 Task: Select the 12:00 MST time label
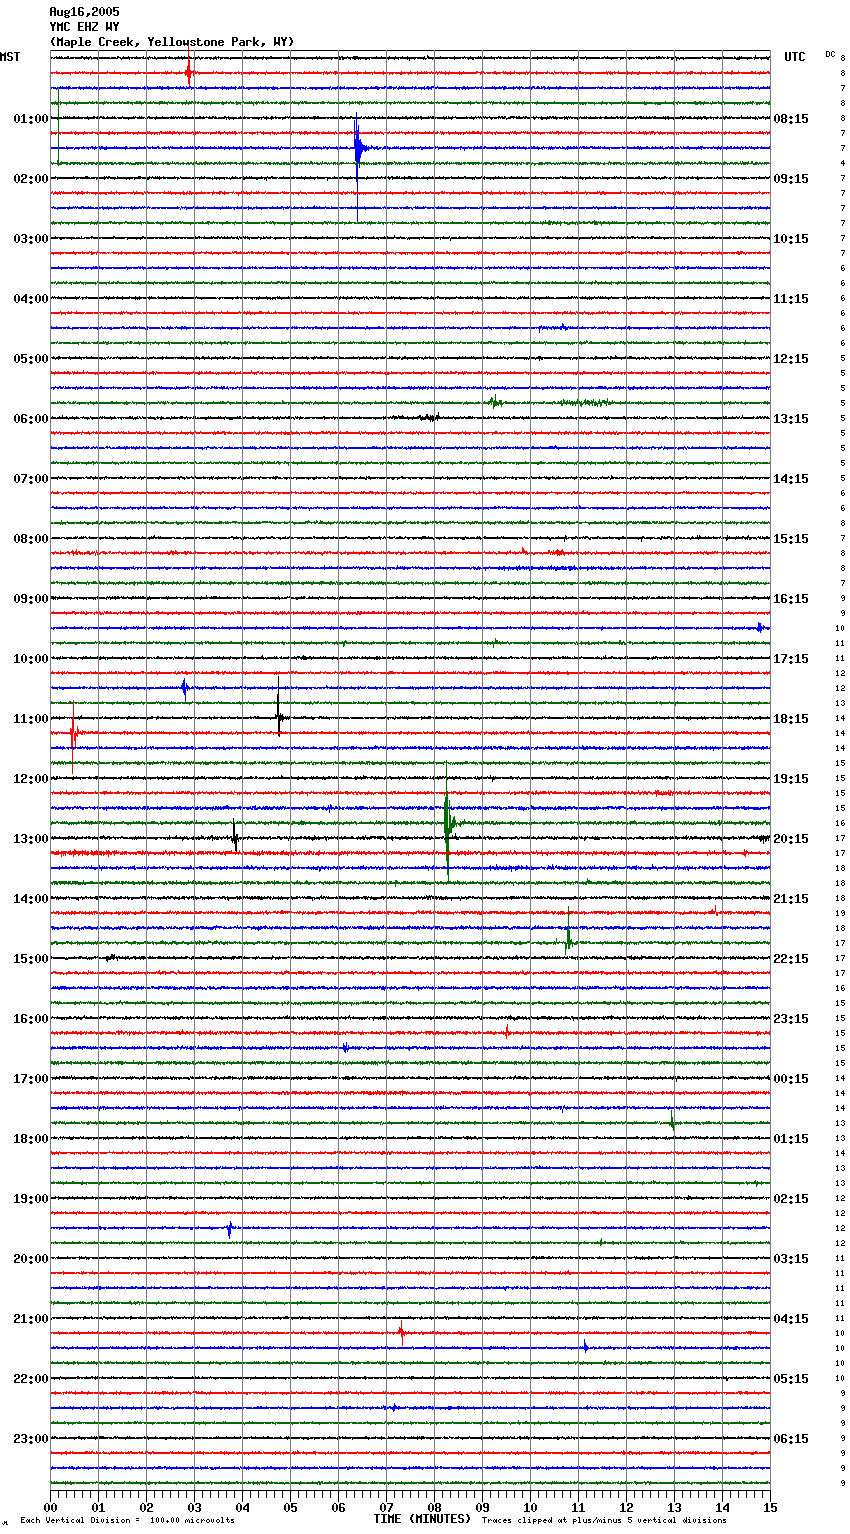click(x=31, y=779)
